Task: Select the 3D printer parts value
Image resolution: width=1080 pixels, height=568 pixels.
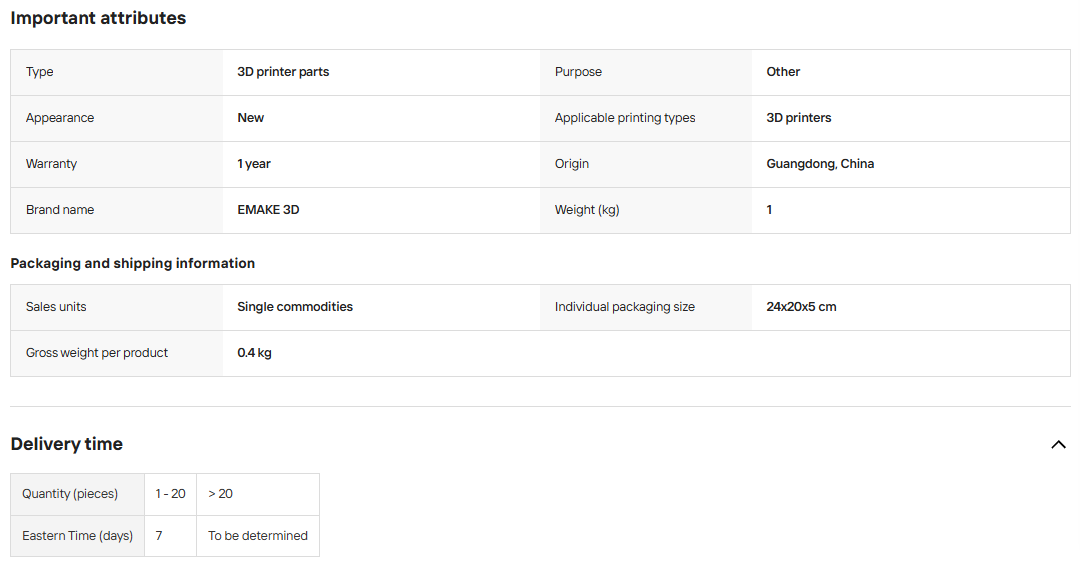Action: (x=283, y=72)
